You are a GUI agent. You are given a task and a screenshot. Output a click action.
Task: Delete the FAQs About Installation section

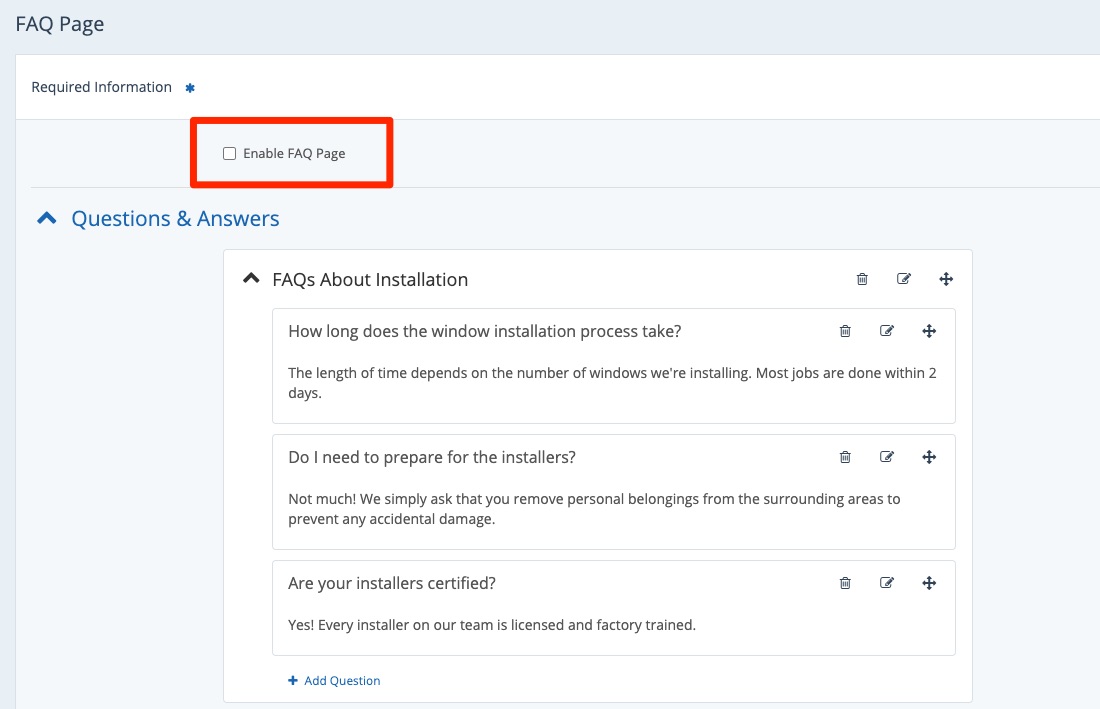[x=862, y=280]
